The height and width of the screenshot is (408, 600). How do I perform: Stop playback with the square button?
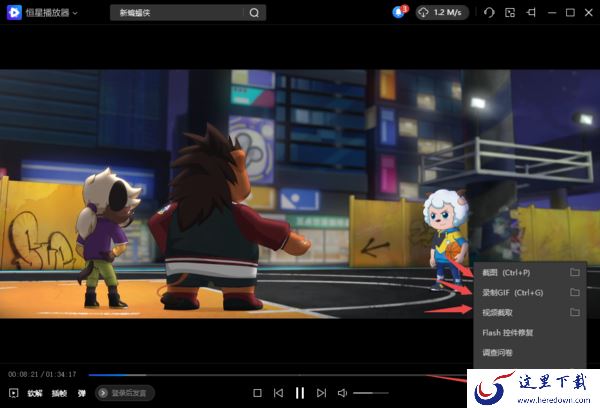(258, 393)
